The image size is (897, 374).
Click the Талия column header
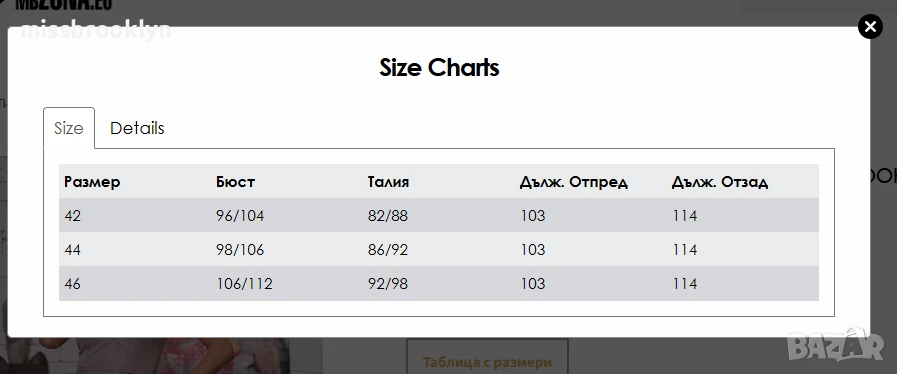[388, 182]
